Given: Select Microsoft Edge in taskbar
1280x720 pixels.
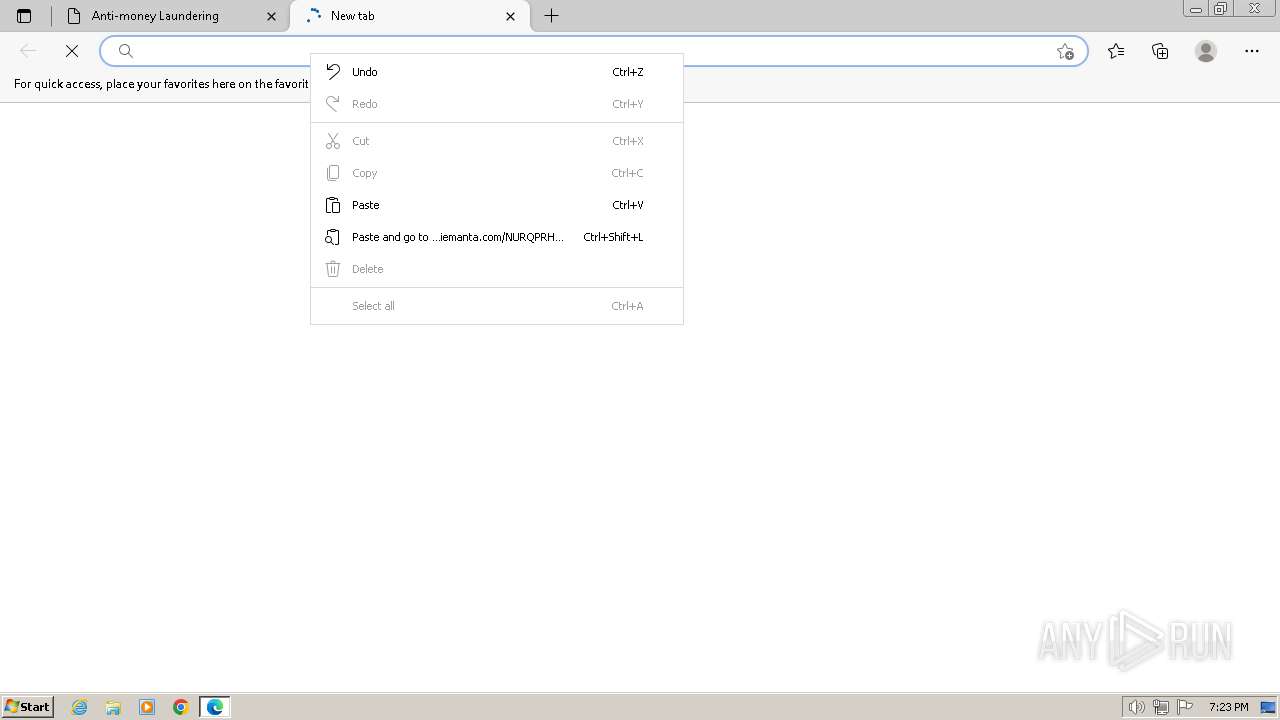Looking at the screenshot, I should click(215, 707).
